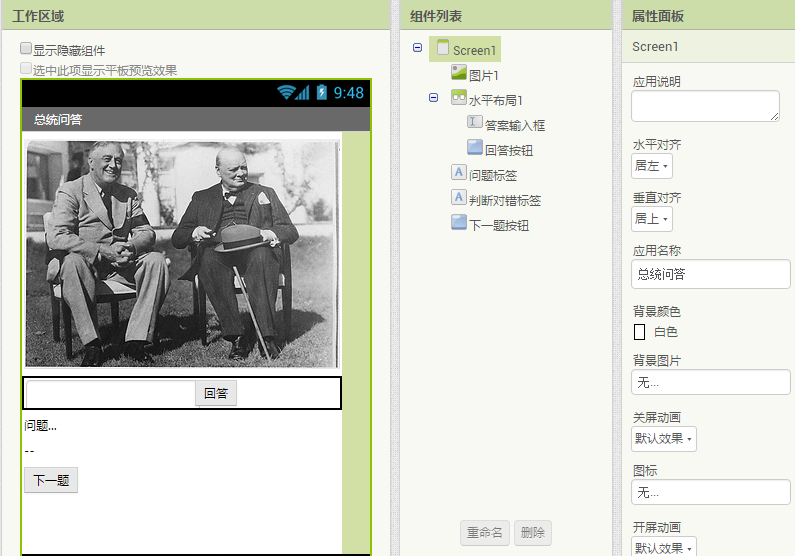
Task: Collapse the 水平布局1 tree node
Action: 433,98
